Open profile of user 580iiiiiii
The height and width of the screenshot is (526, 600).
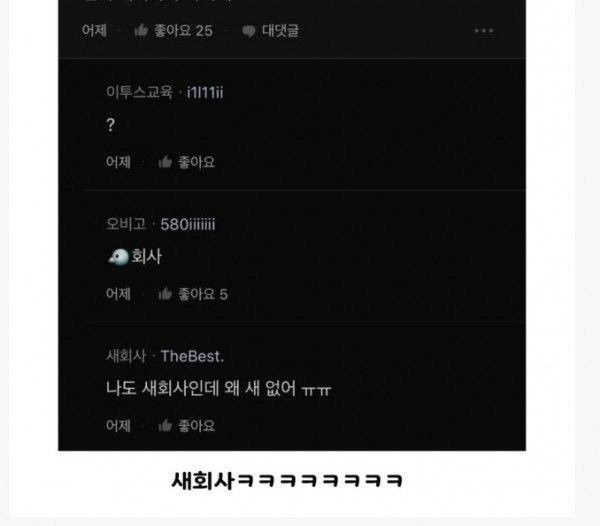coord(188,225)
